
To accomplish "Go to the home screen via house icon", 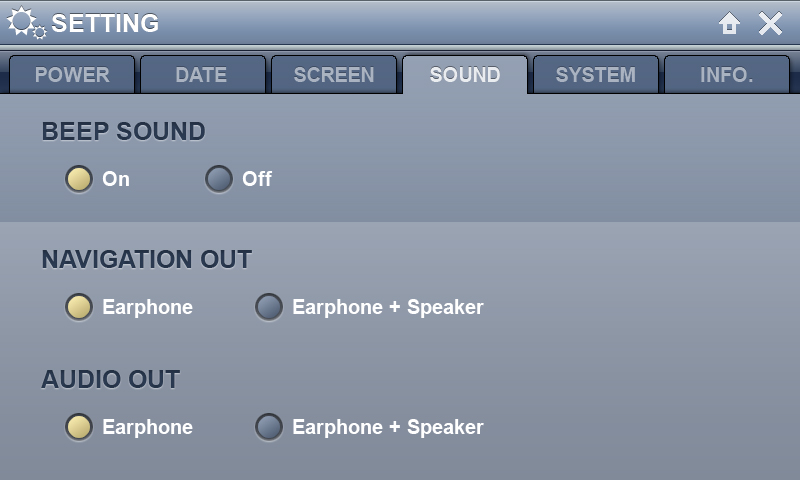I will (729, 23).
